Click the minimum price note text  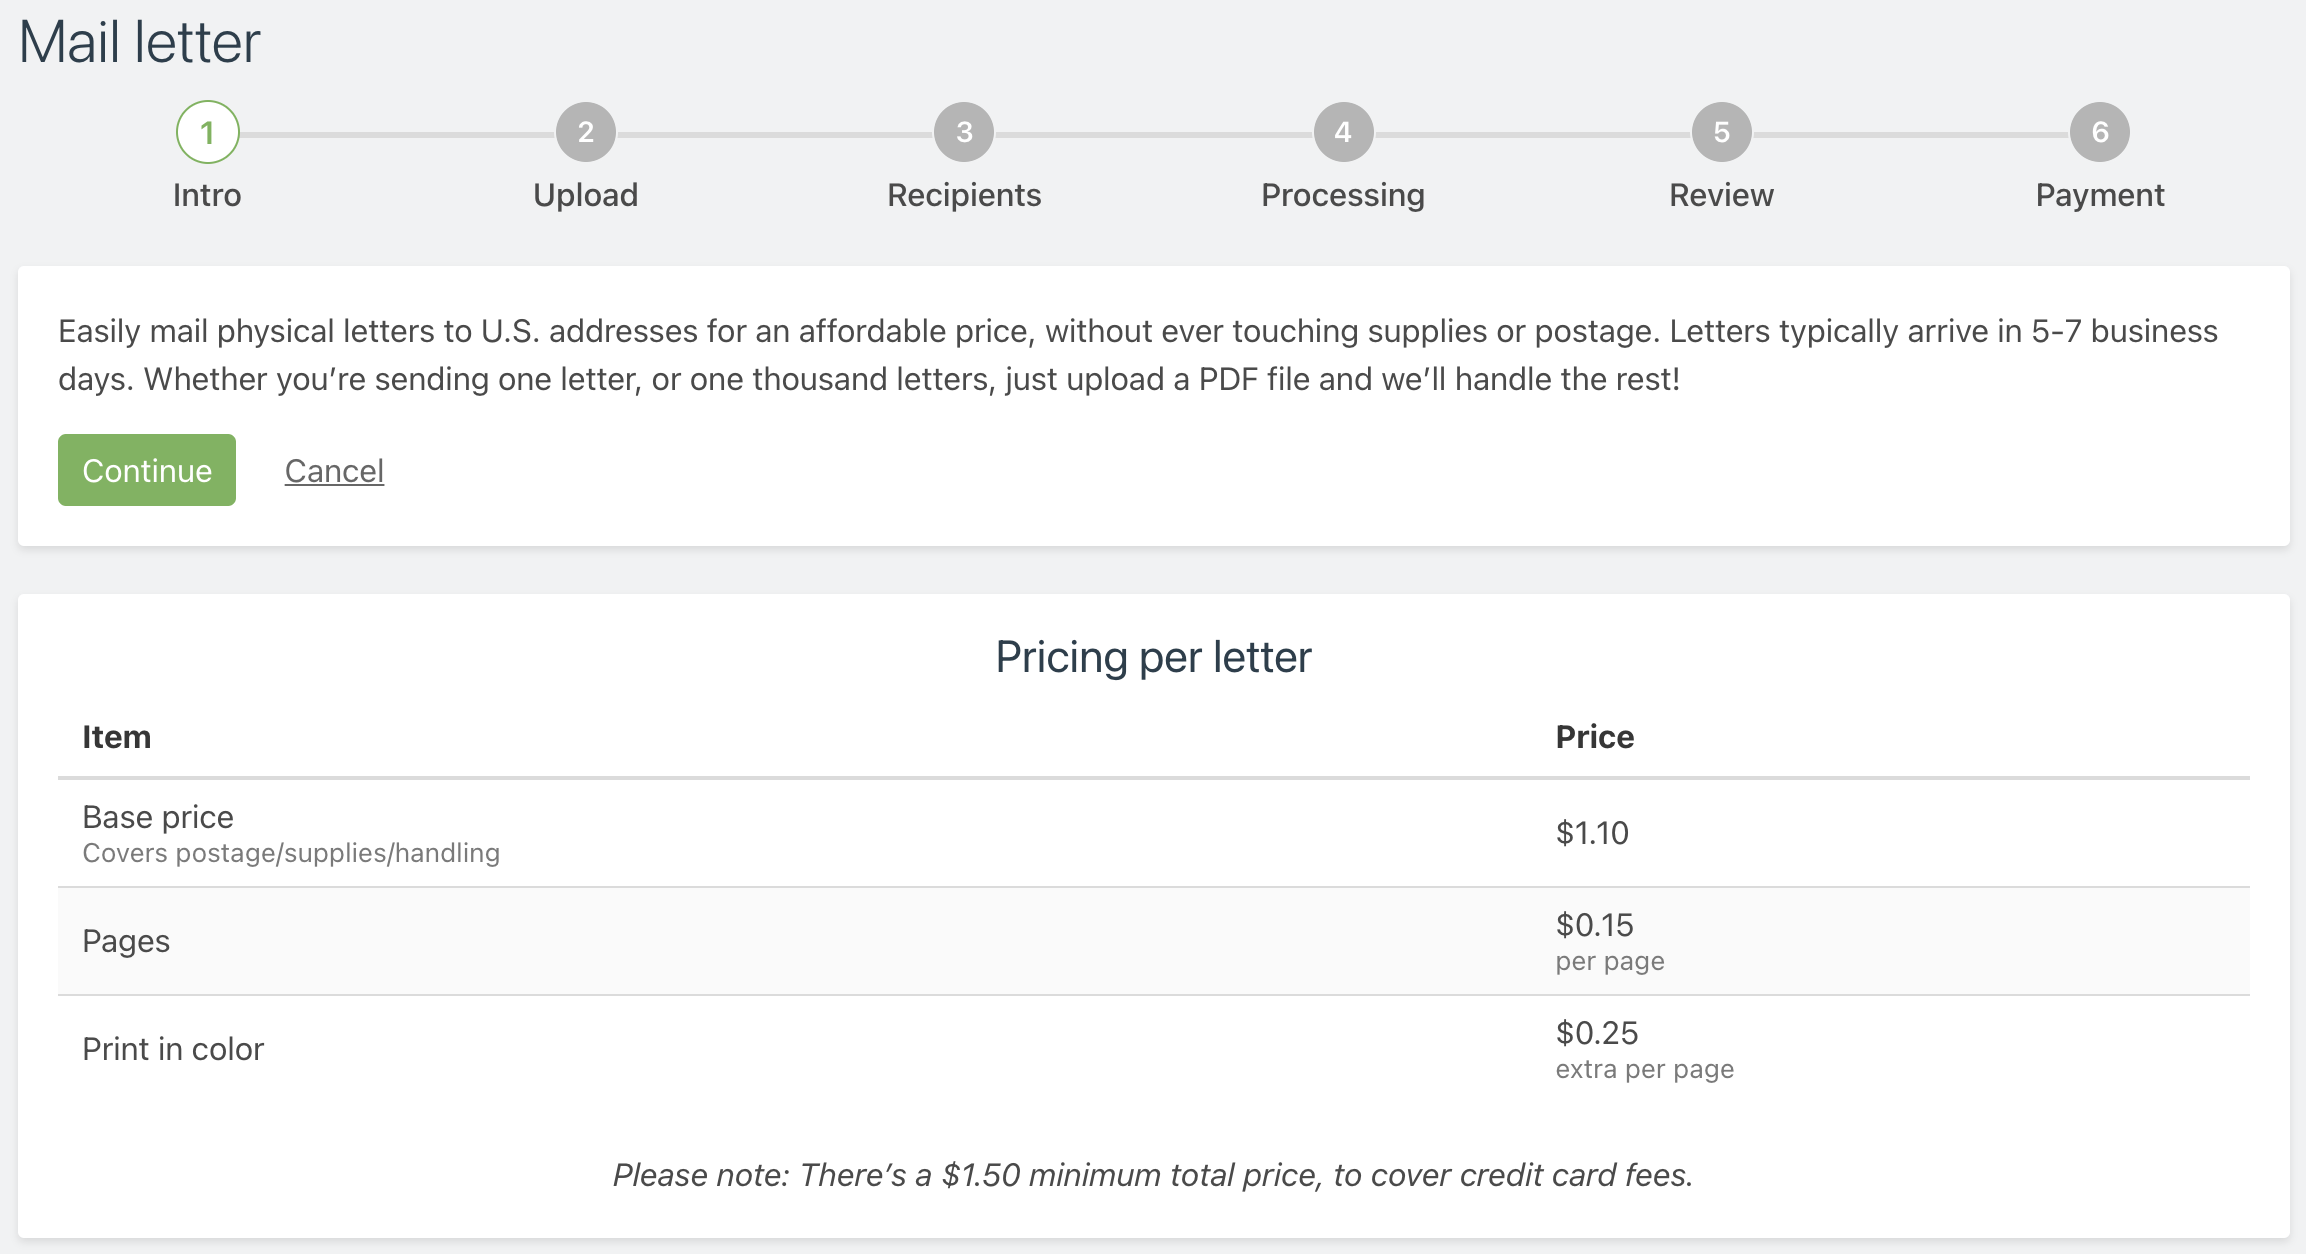point(1152,1175)
